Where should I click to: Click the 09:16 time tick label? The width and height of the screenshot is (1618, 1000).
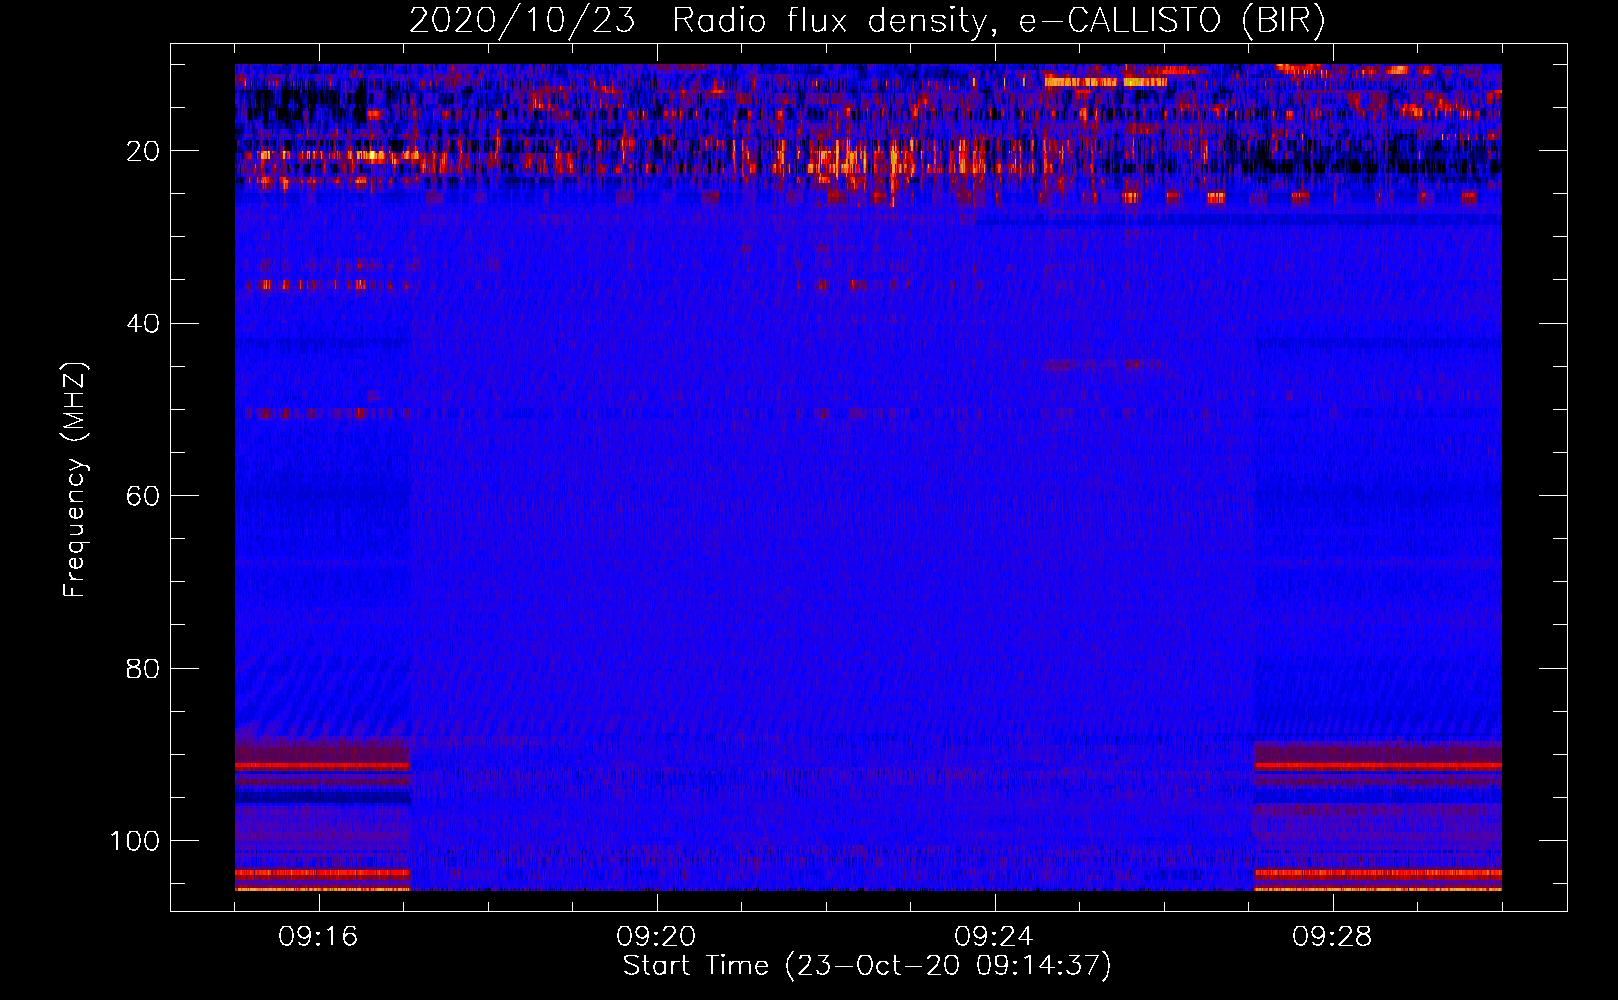point(318,937)
